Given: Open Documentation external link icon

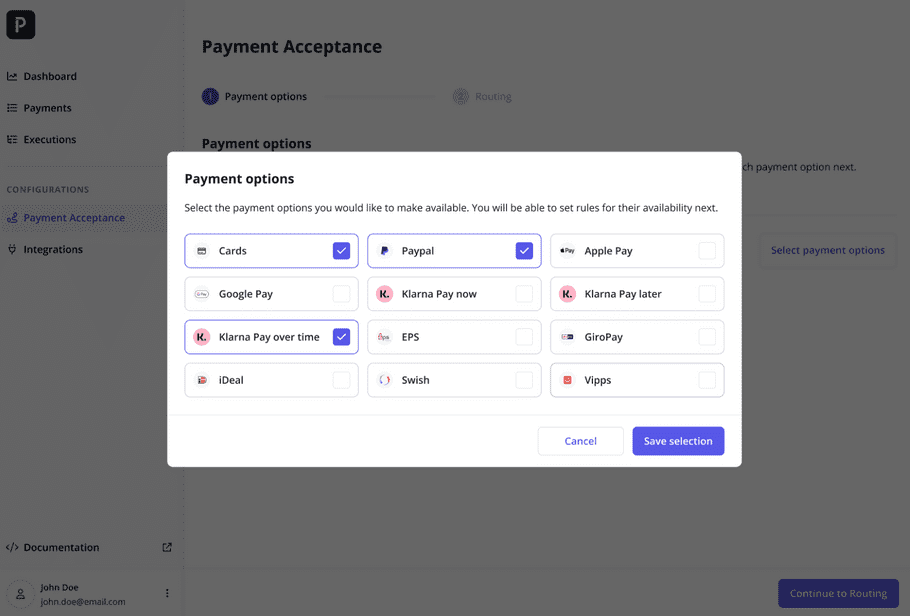Looking at the screenshot, I should tap(167, 547).
